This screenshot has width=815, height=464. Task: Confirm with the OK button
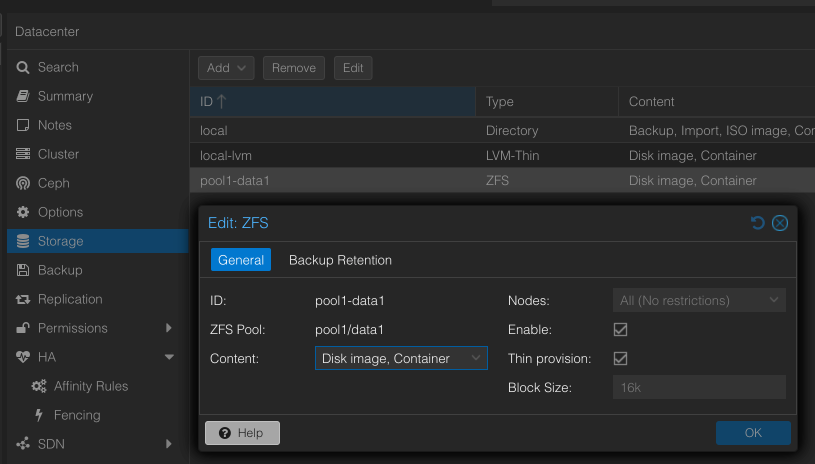[753, 433]
